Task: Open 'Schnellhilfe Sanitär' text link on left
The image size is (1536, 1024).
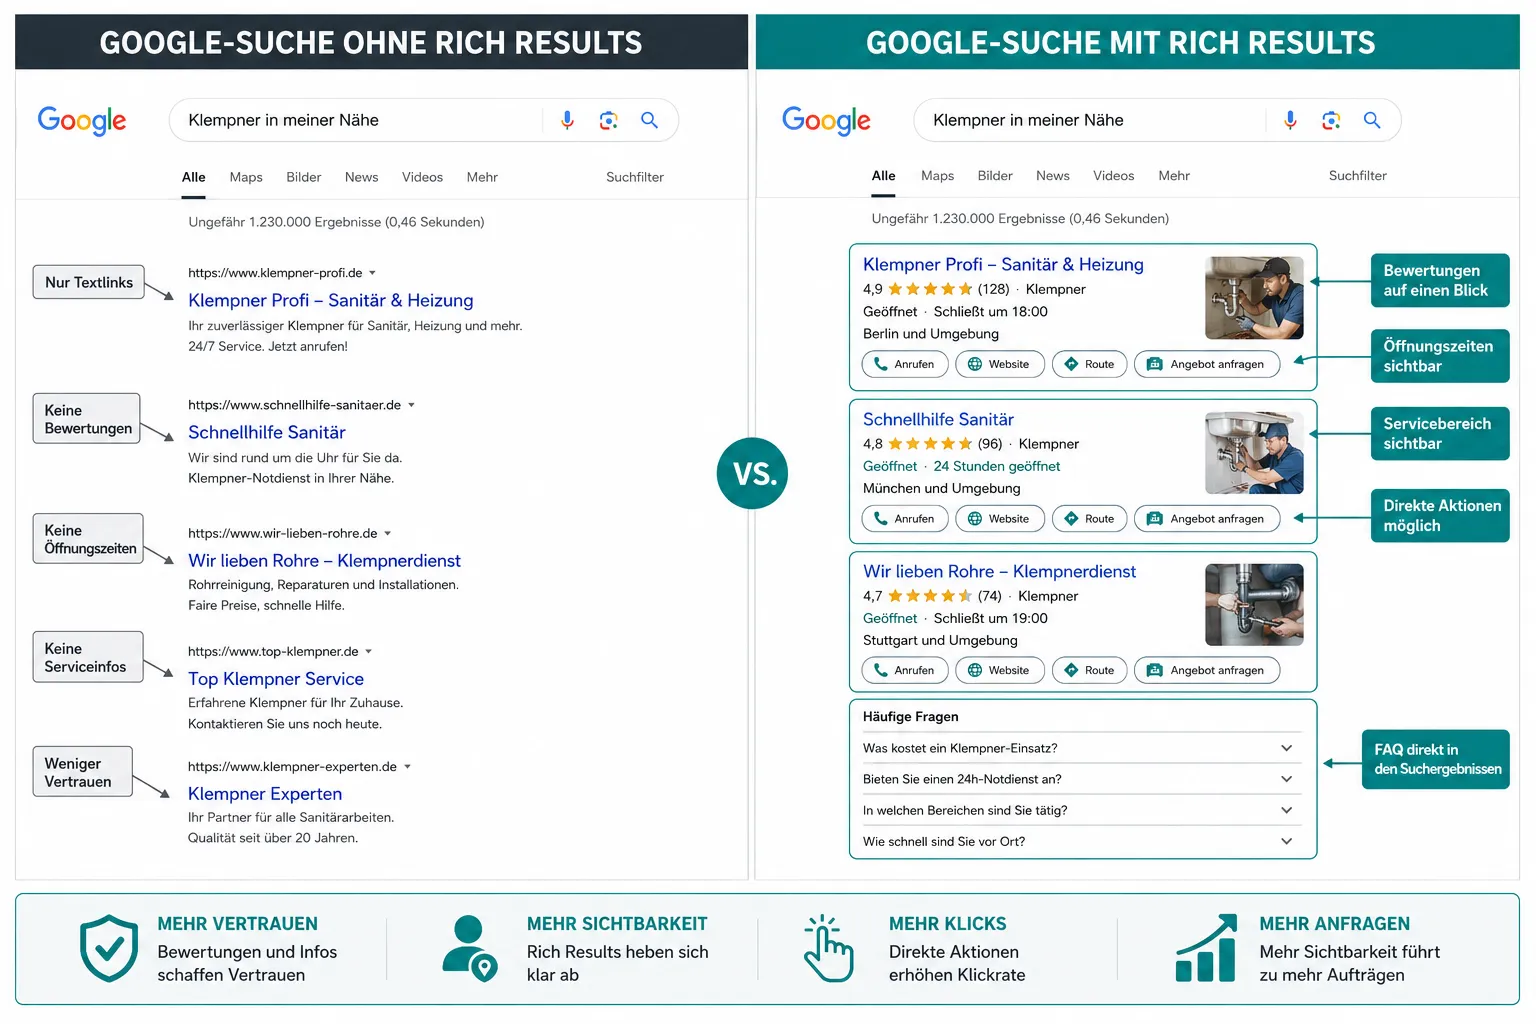Action: pyautogui.click(x=267, y=432)
